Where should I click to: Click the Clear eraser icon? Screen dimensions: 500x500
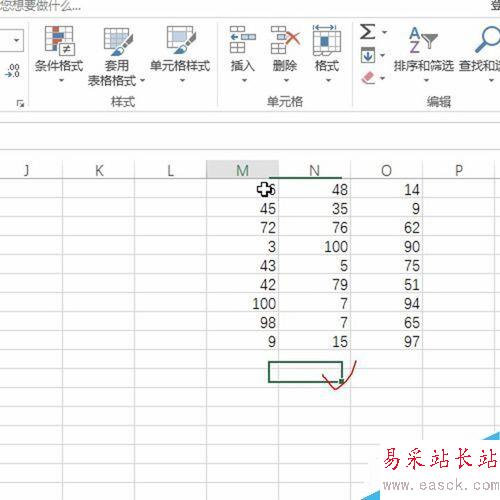pos(368,78)
